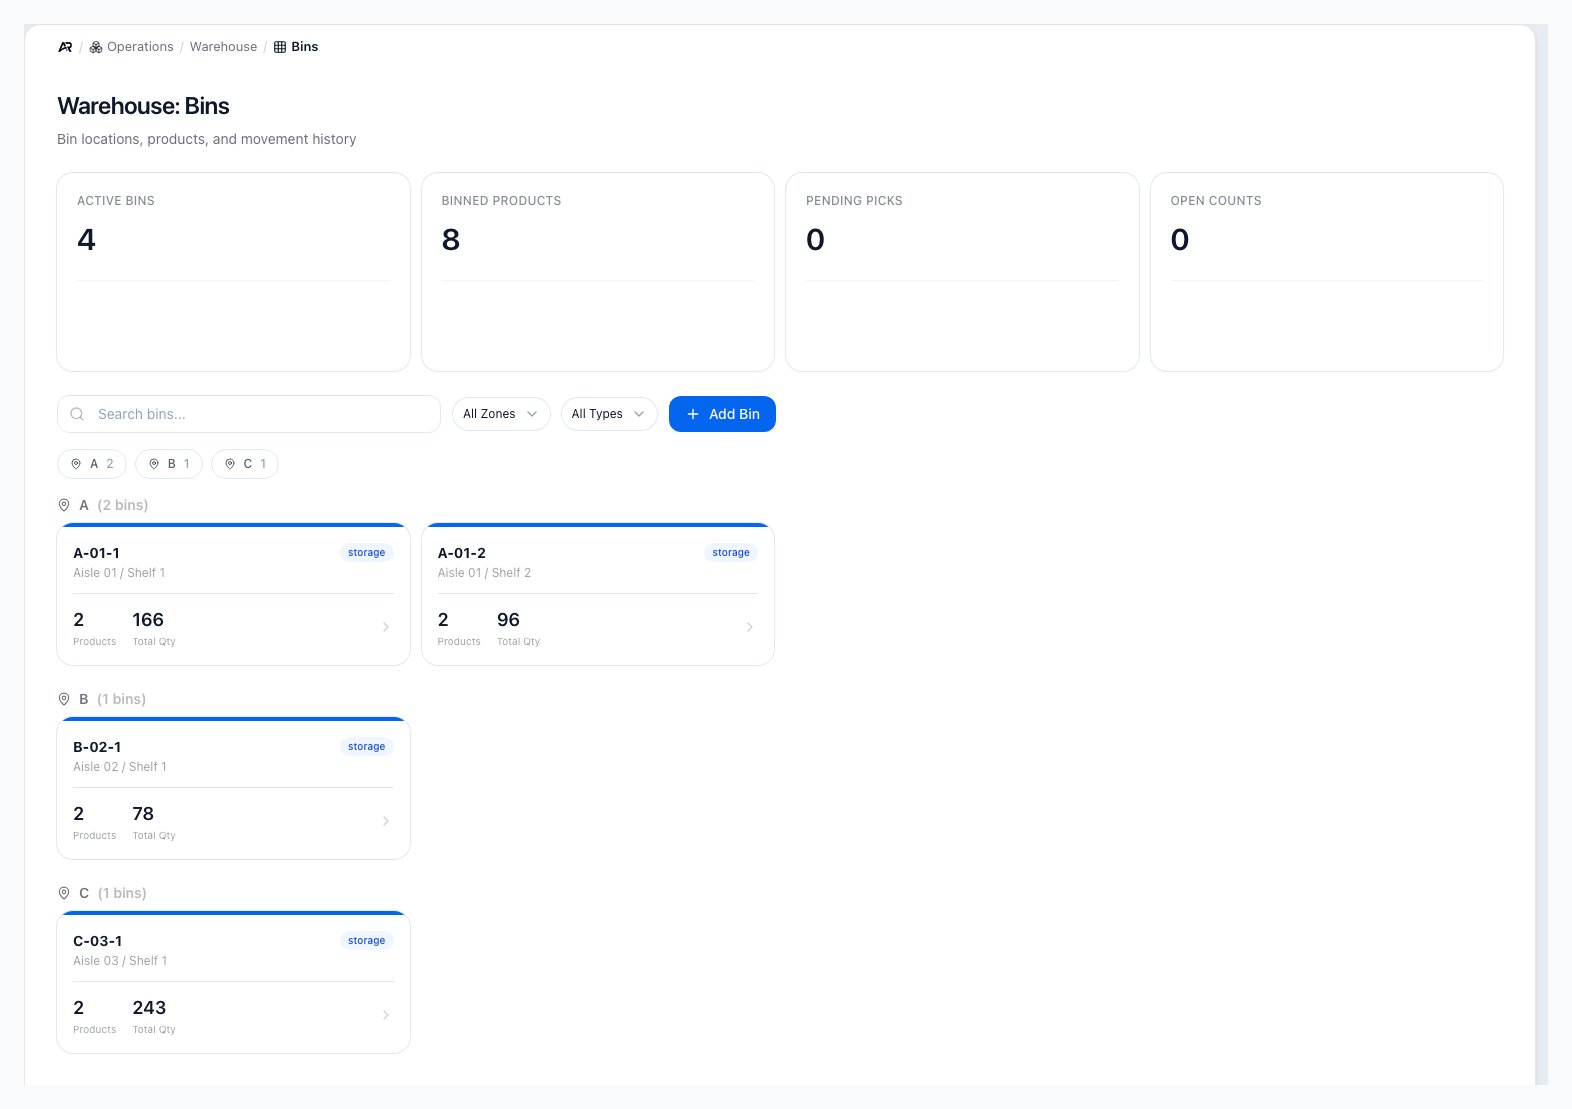This screenshot has width=1572, height=1109.
Task: Click the Bins grid icon in breadcrumb
Action: pyautogui.click(x=280, y=47)
